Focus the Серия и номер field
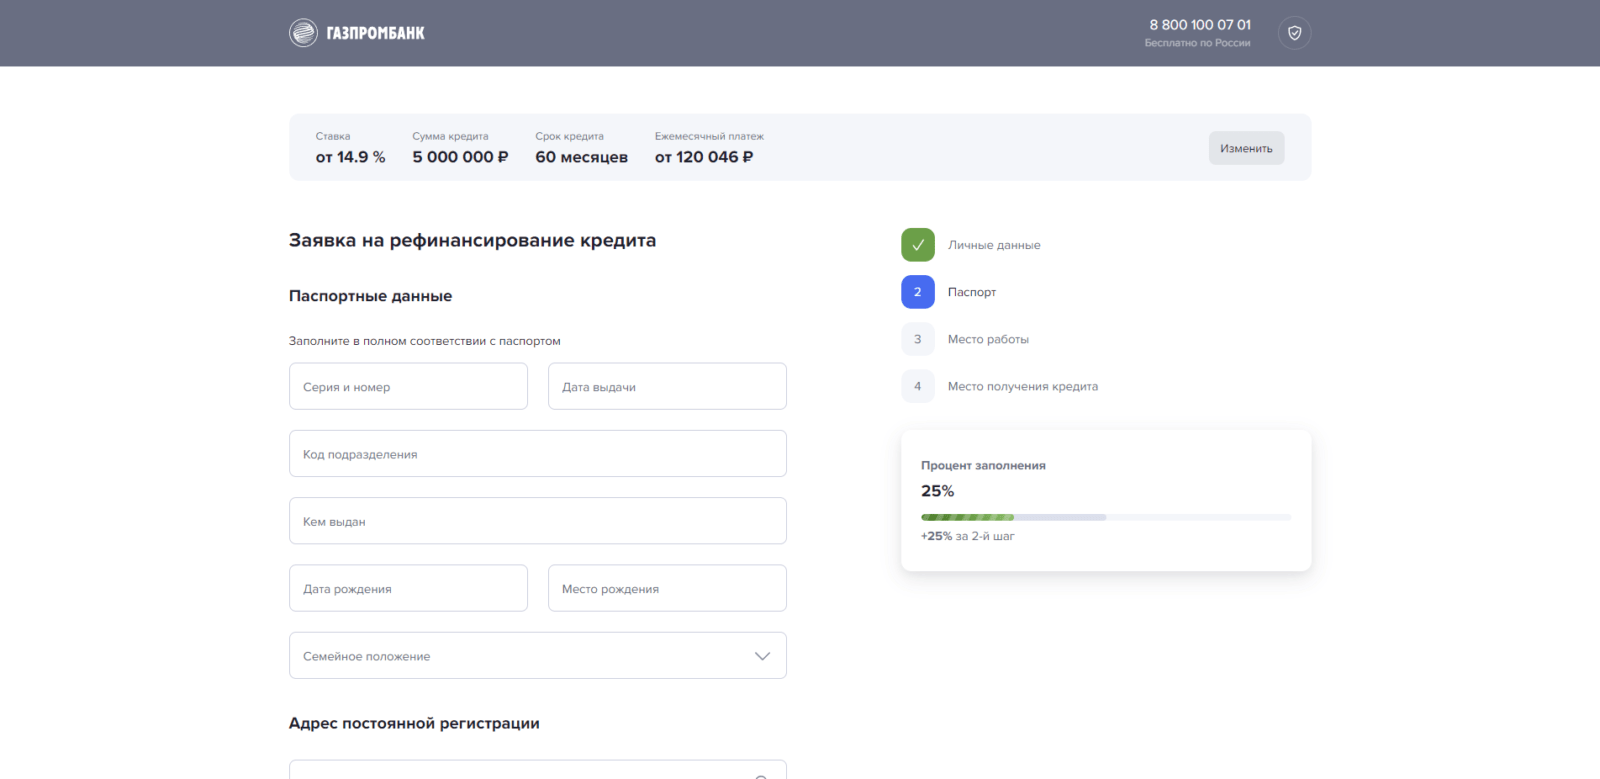Viewport: 1600px width, 779px height. coord(408,386)
